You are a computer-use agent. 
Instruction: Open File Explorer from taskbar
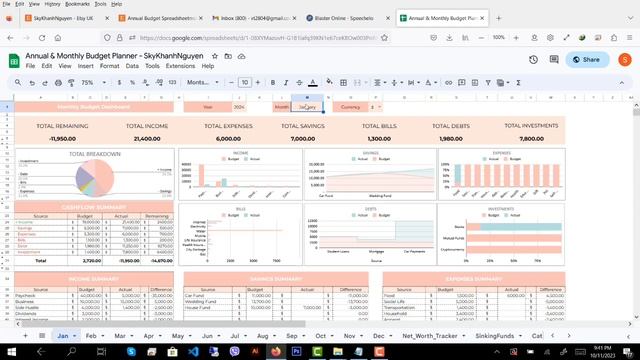pyautogui.click(x=338, y=351)
